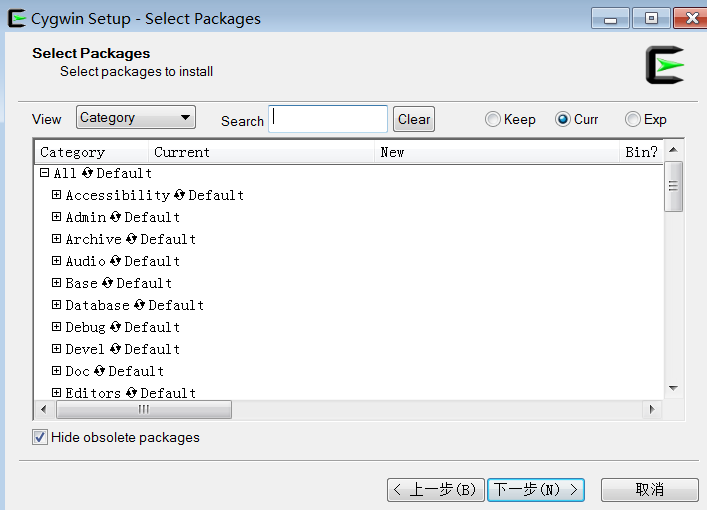The image size is (707, 510).
Task: Click the cycle icon beside All
Action: point(87,173)
